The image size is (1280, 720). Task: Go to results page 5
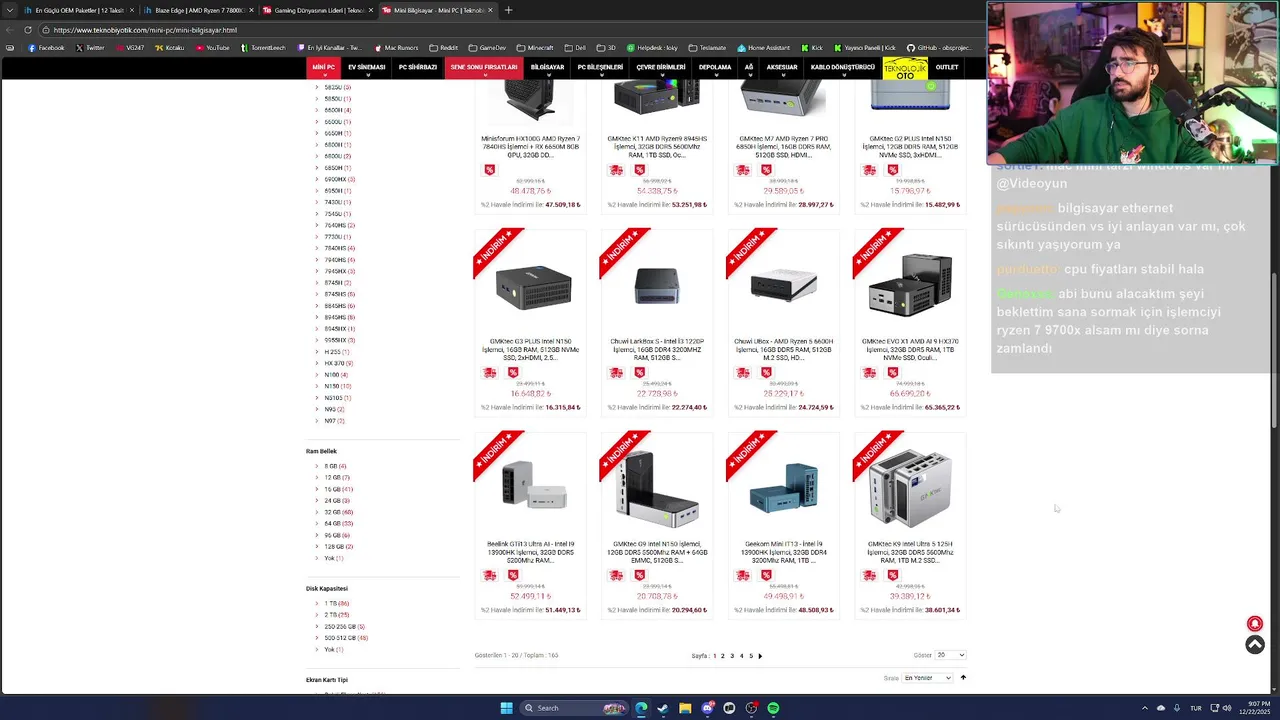coord(751,656)
